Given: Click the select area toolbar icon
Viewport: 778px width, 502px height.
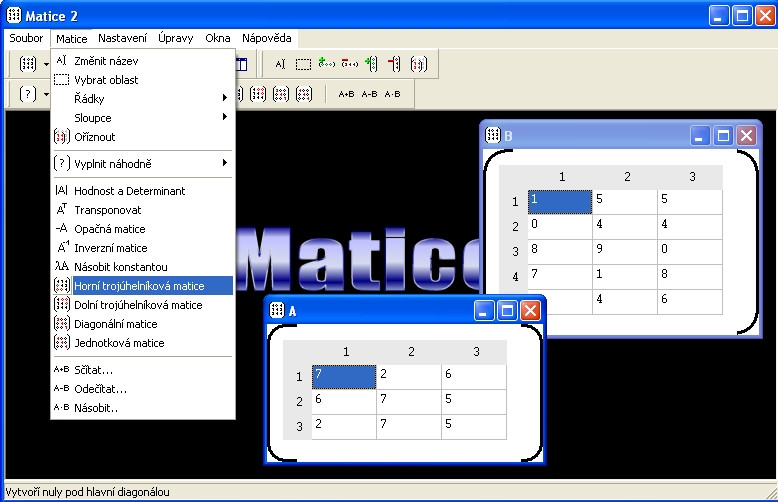Looking at the screenshot, I should click(x=303, y=64).
